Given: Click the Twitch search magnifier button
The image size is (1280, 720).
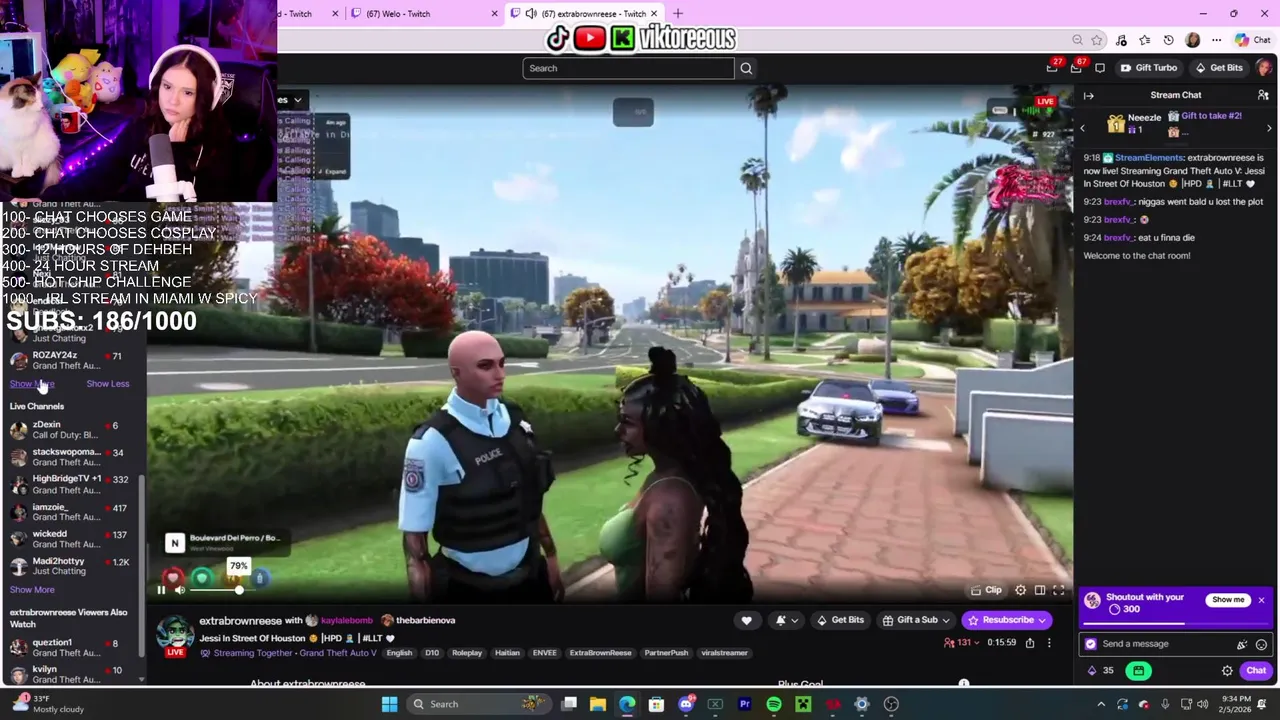Looking at the screenshot, I should coord(746,68).
